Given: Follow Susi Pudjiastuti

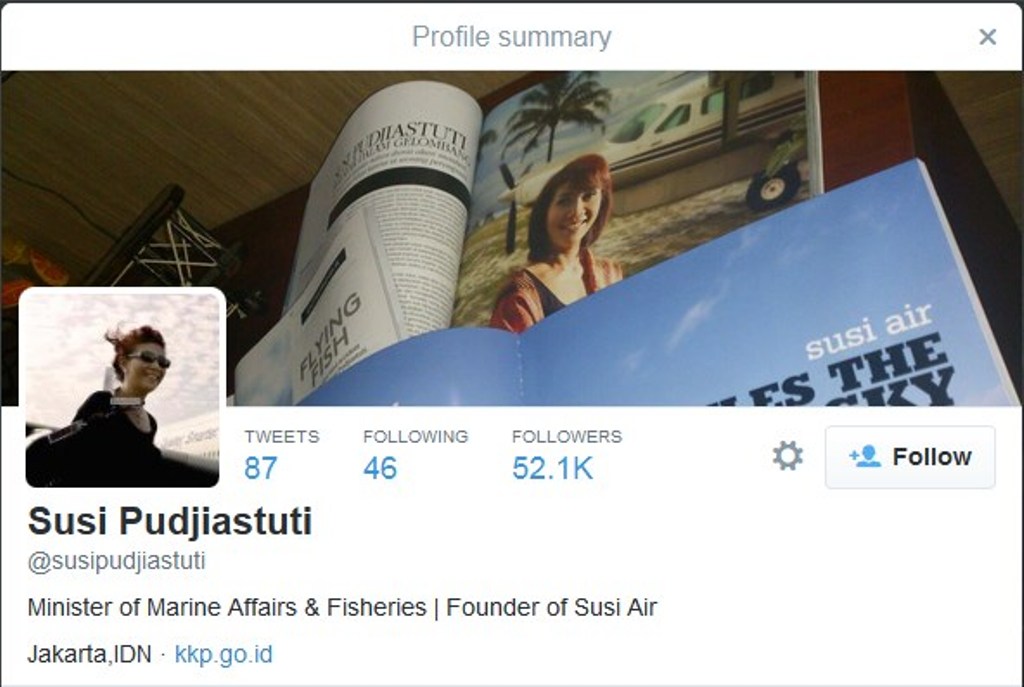Looking at the screenshot, I should coord(910,457).
